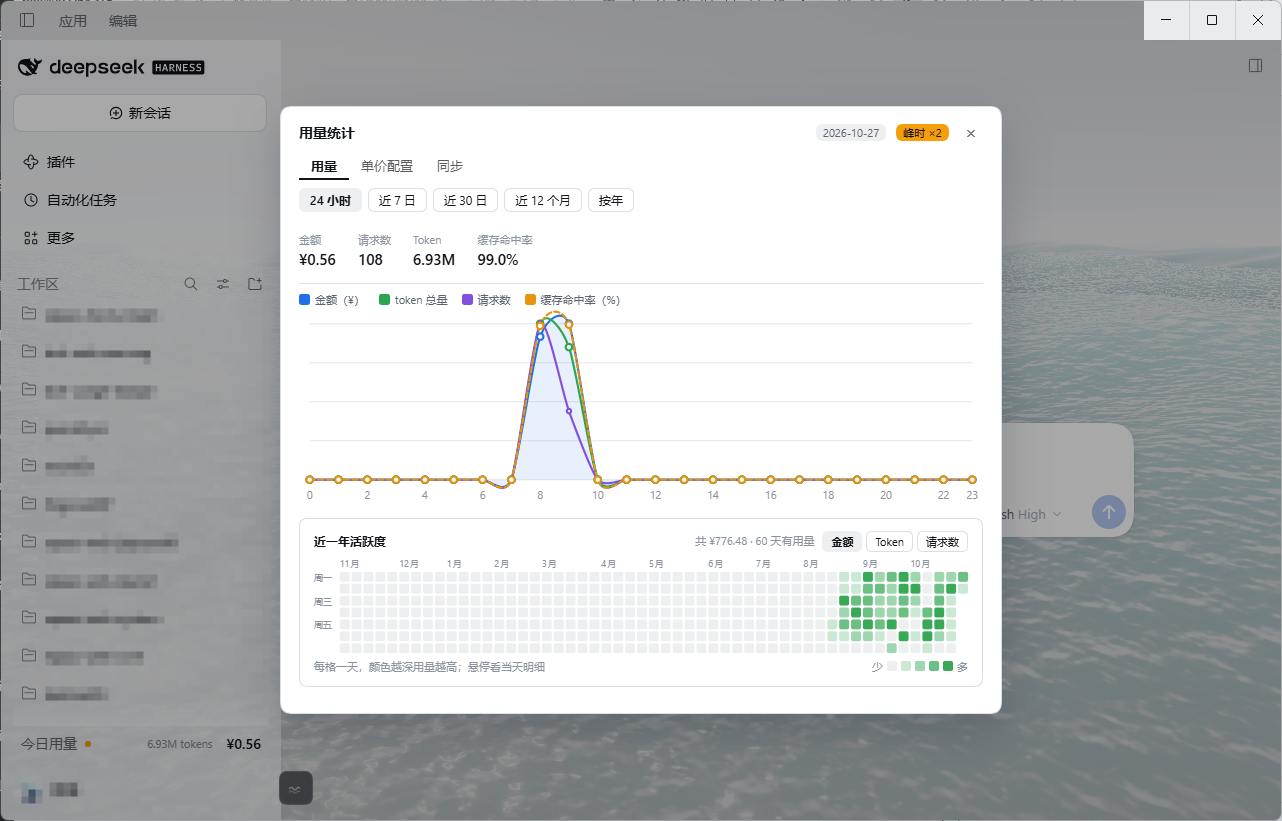Viewport: 1282px width, 821px height.
Task: Click the 峰时 ×2 badge
Action: (922, 133)
